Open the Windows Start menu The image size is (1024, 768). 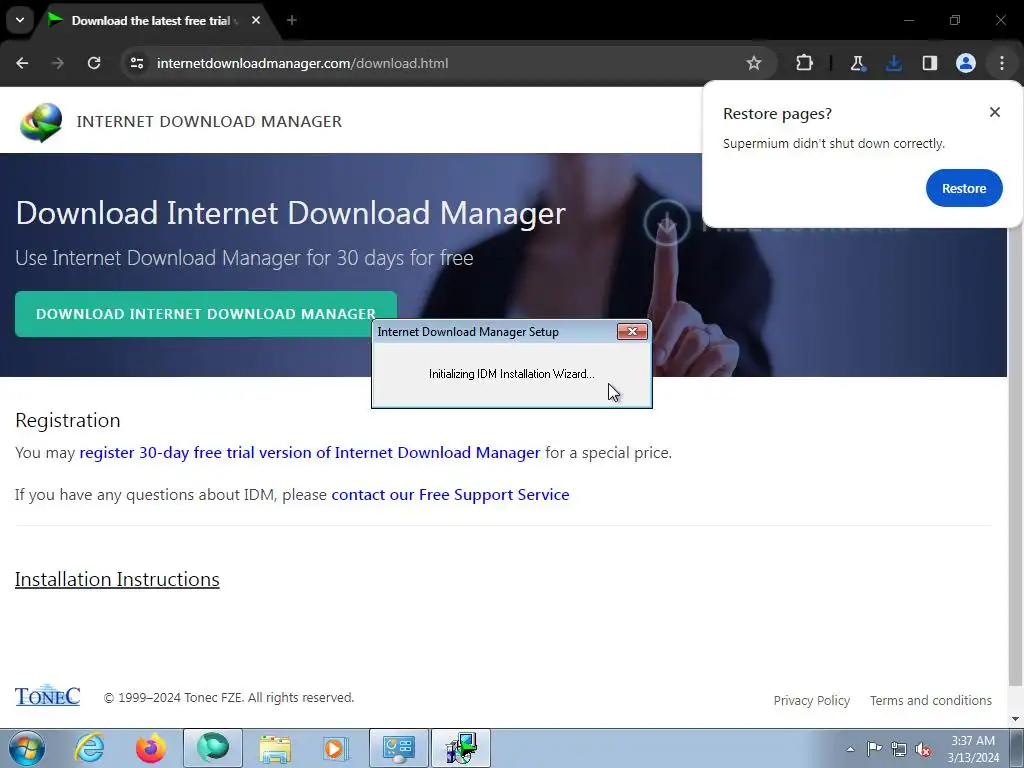[x=27, y=748]
